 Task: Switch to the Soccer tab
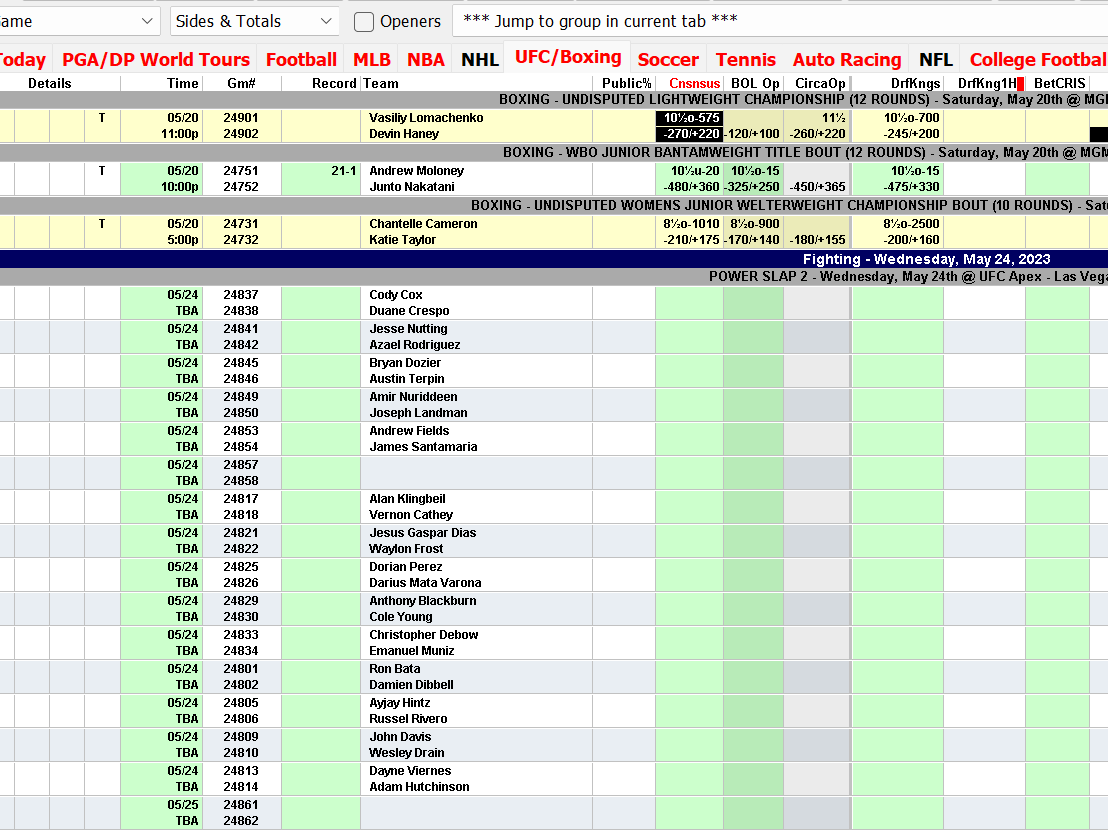pyautogui.click(x=668, y=59)
